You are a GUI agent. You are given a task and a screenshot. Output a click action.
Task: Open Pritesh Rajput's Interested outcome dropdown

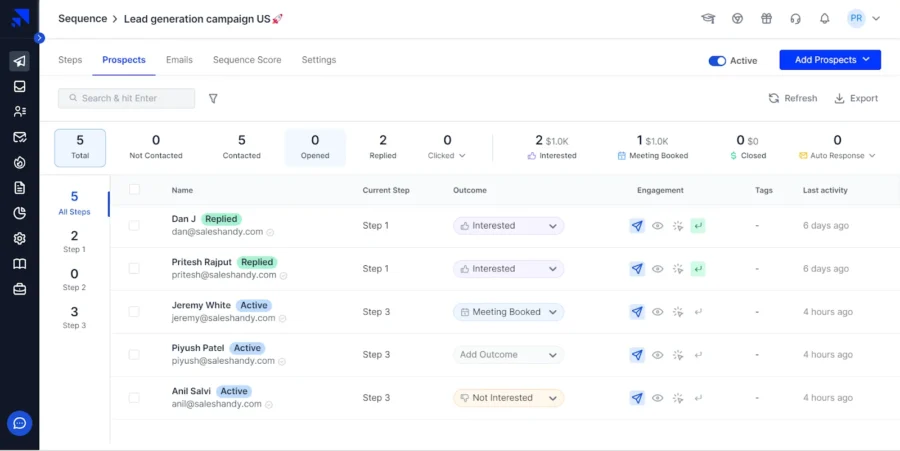coord(509,269)
